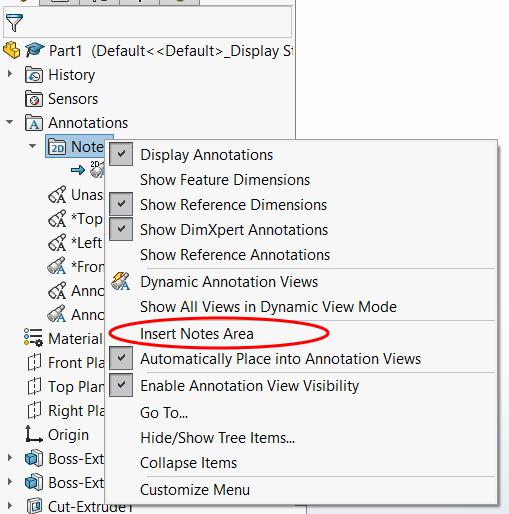509x514 pixels.
Task: Uncheck Display Annotations
Action: (121, 154)
